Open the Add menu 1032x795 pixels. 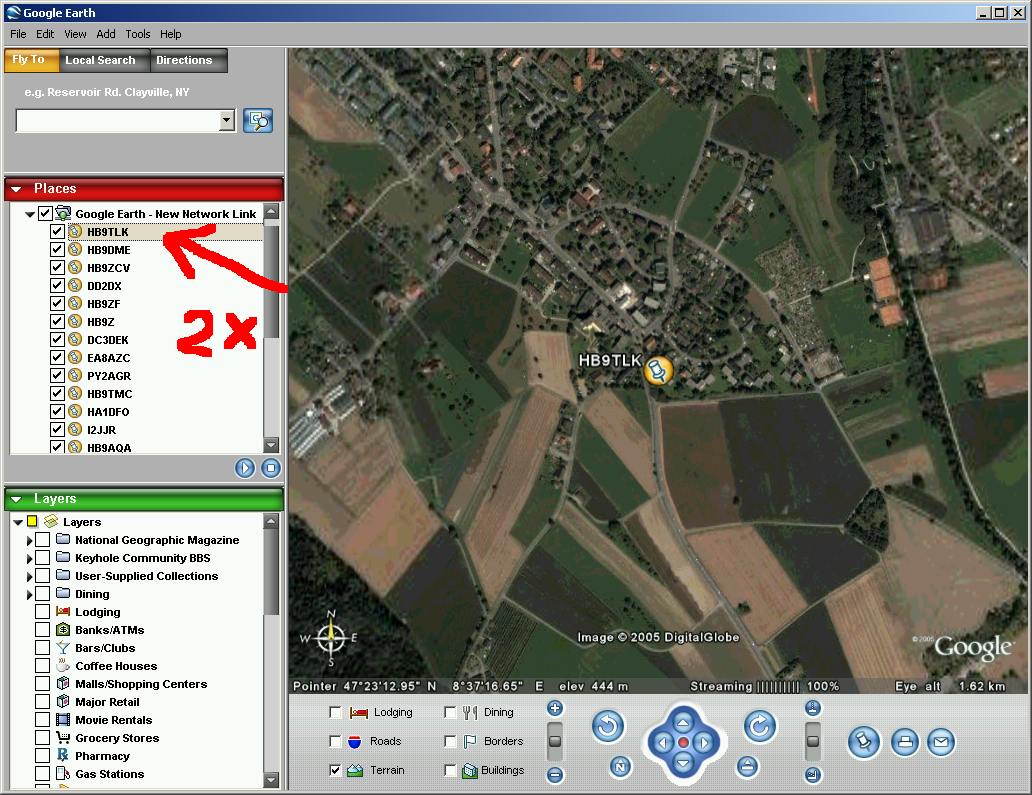click(105, 34)
